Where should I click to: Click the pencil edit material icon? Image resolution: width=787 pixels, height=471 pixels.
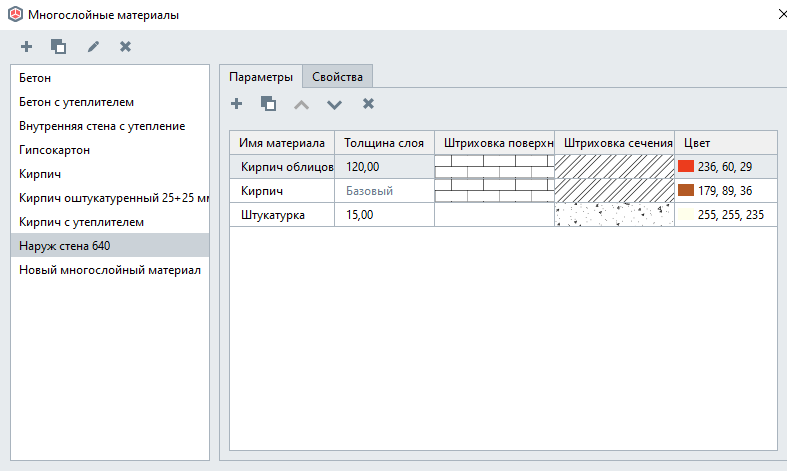[93, 46]
